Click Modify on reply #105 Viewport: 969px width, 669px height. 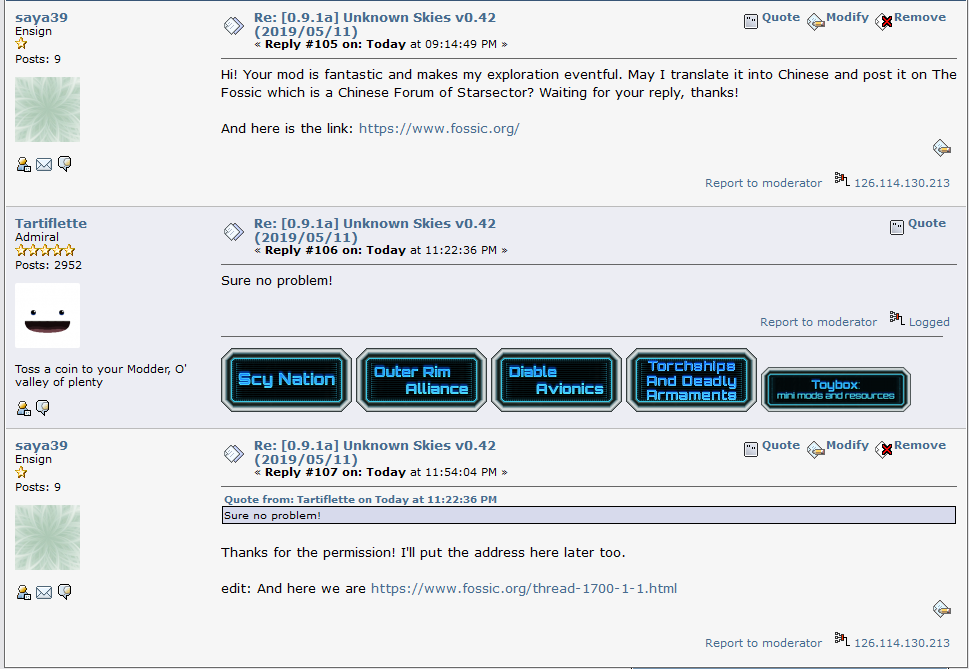tap(846, 18)
